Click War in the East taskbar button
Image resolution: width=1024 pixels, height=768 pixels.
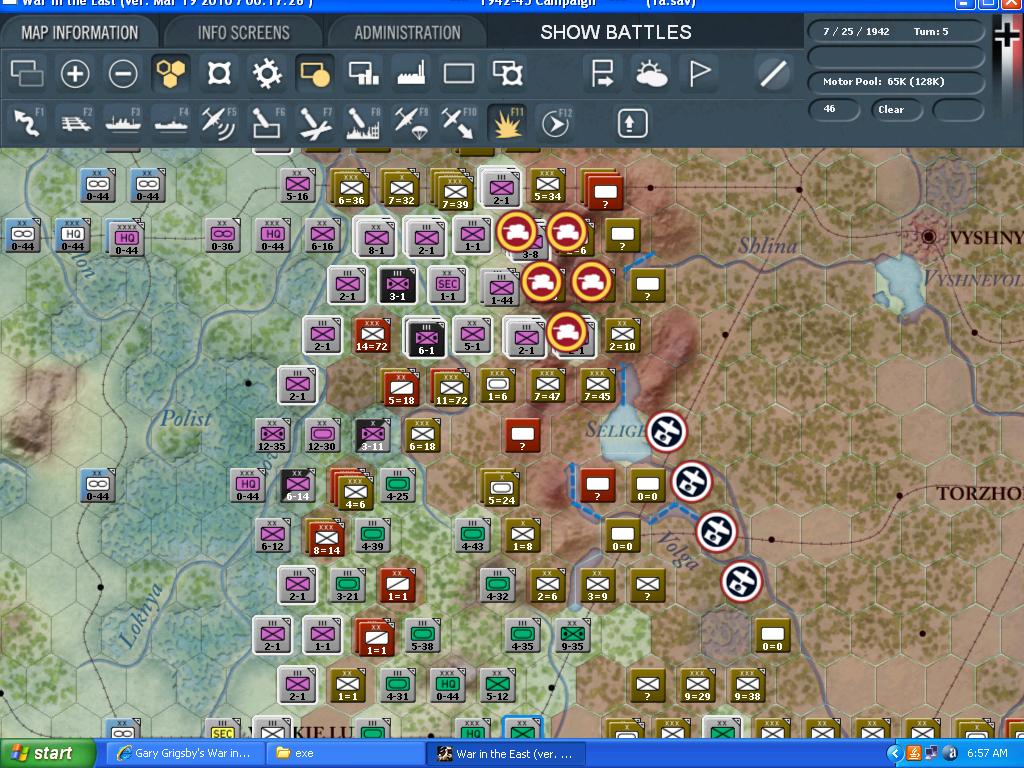click(507, 754)
